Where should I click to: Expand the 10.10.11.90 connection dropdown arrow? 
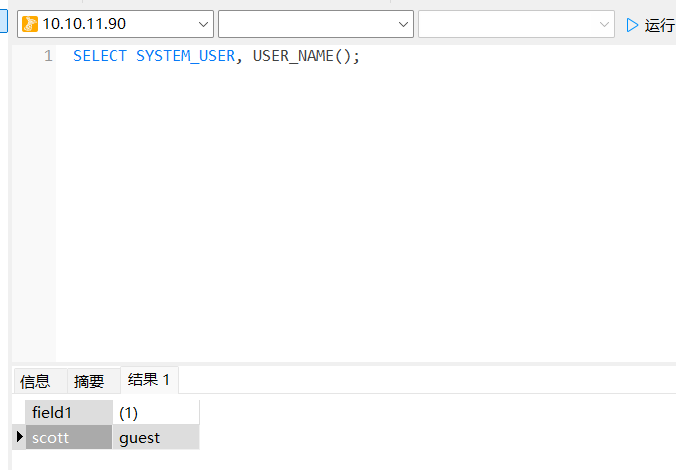point(203,24)
